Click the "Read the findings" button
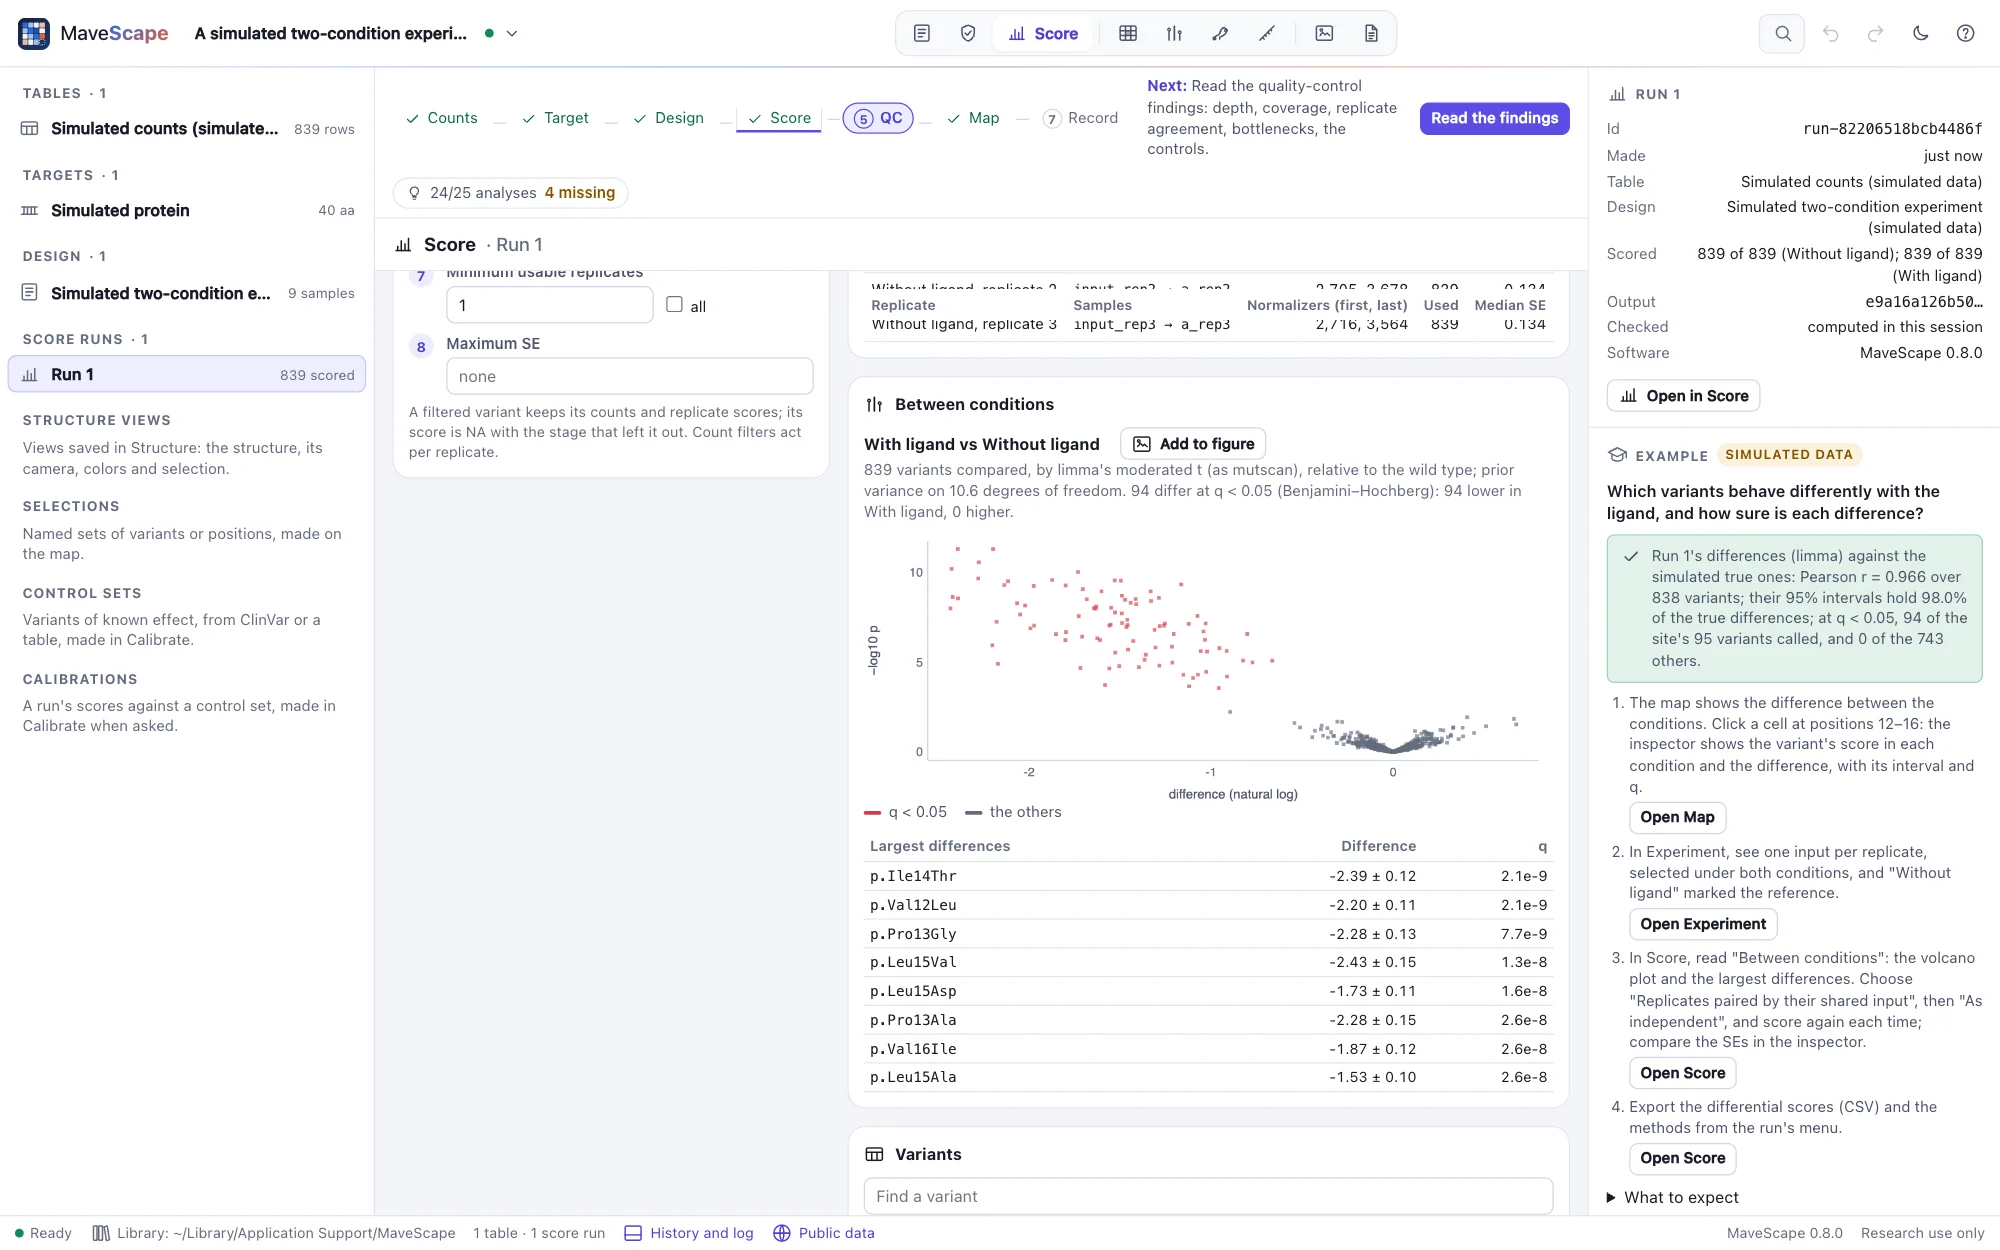 (1494, 118)
